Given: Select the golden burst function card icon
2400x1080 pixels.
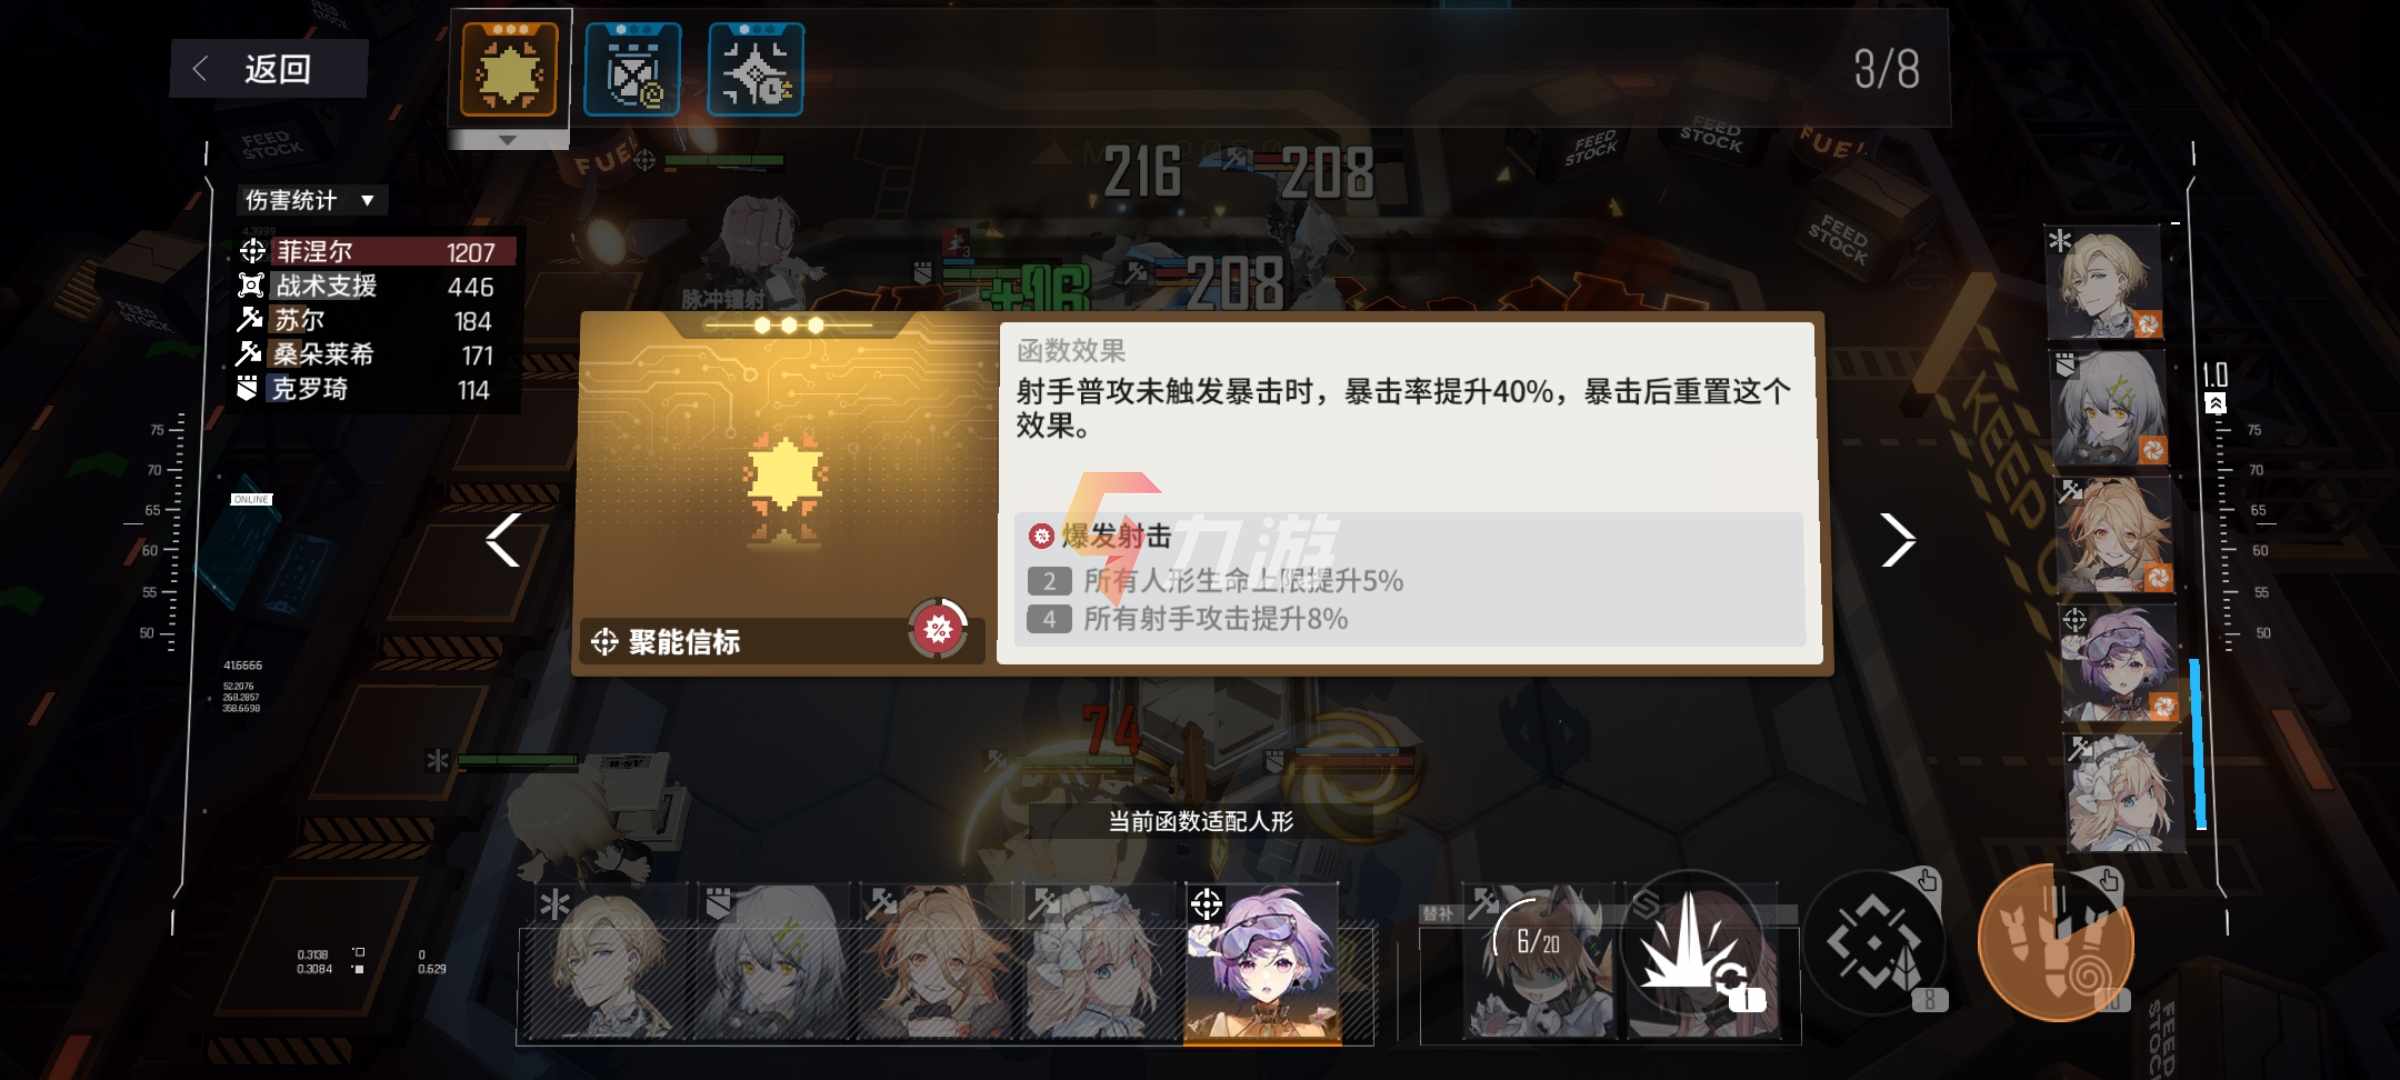Looking at the screenshot, I should [509, 69].
